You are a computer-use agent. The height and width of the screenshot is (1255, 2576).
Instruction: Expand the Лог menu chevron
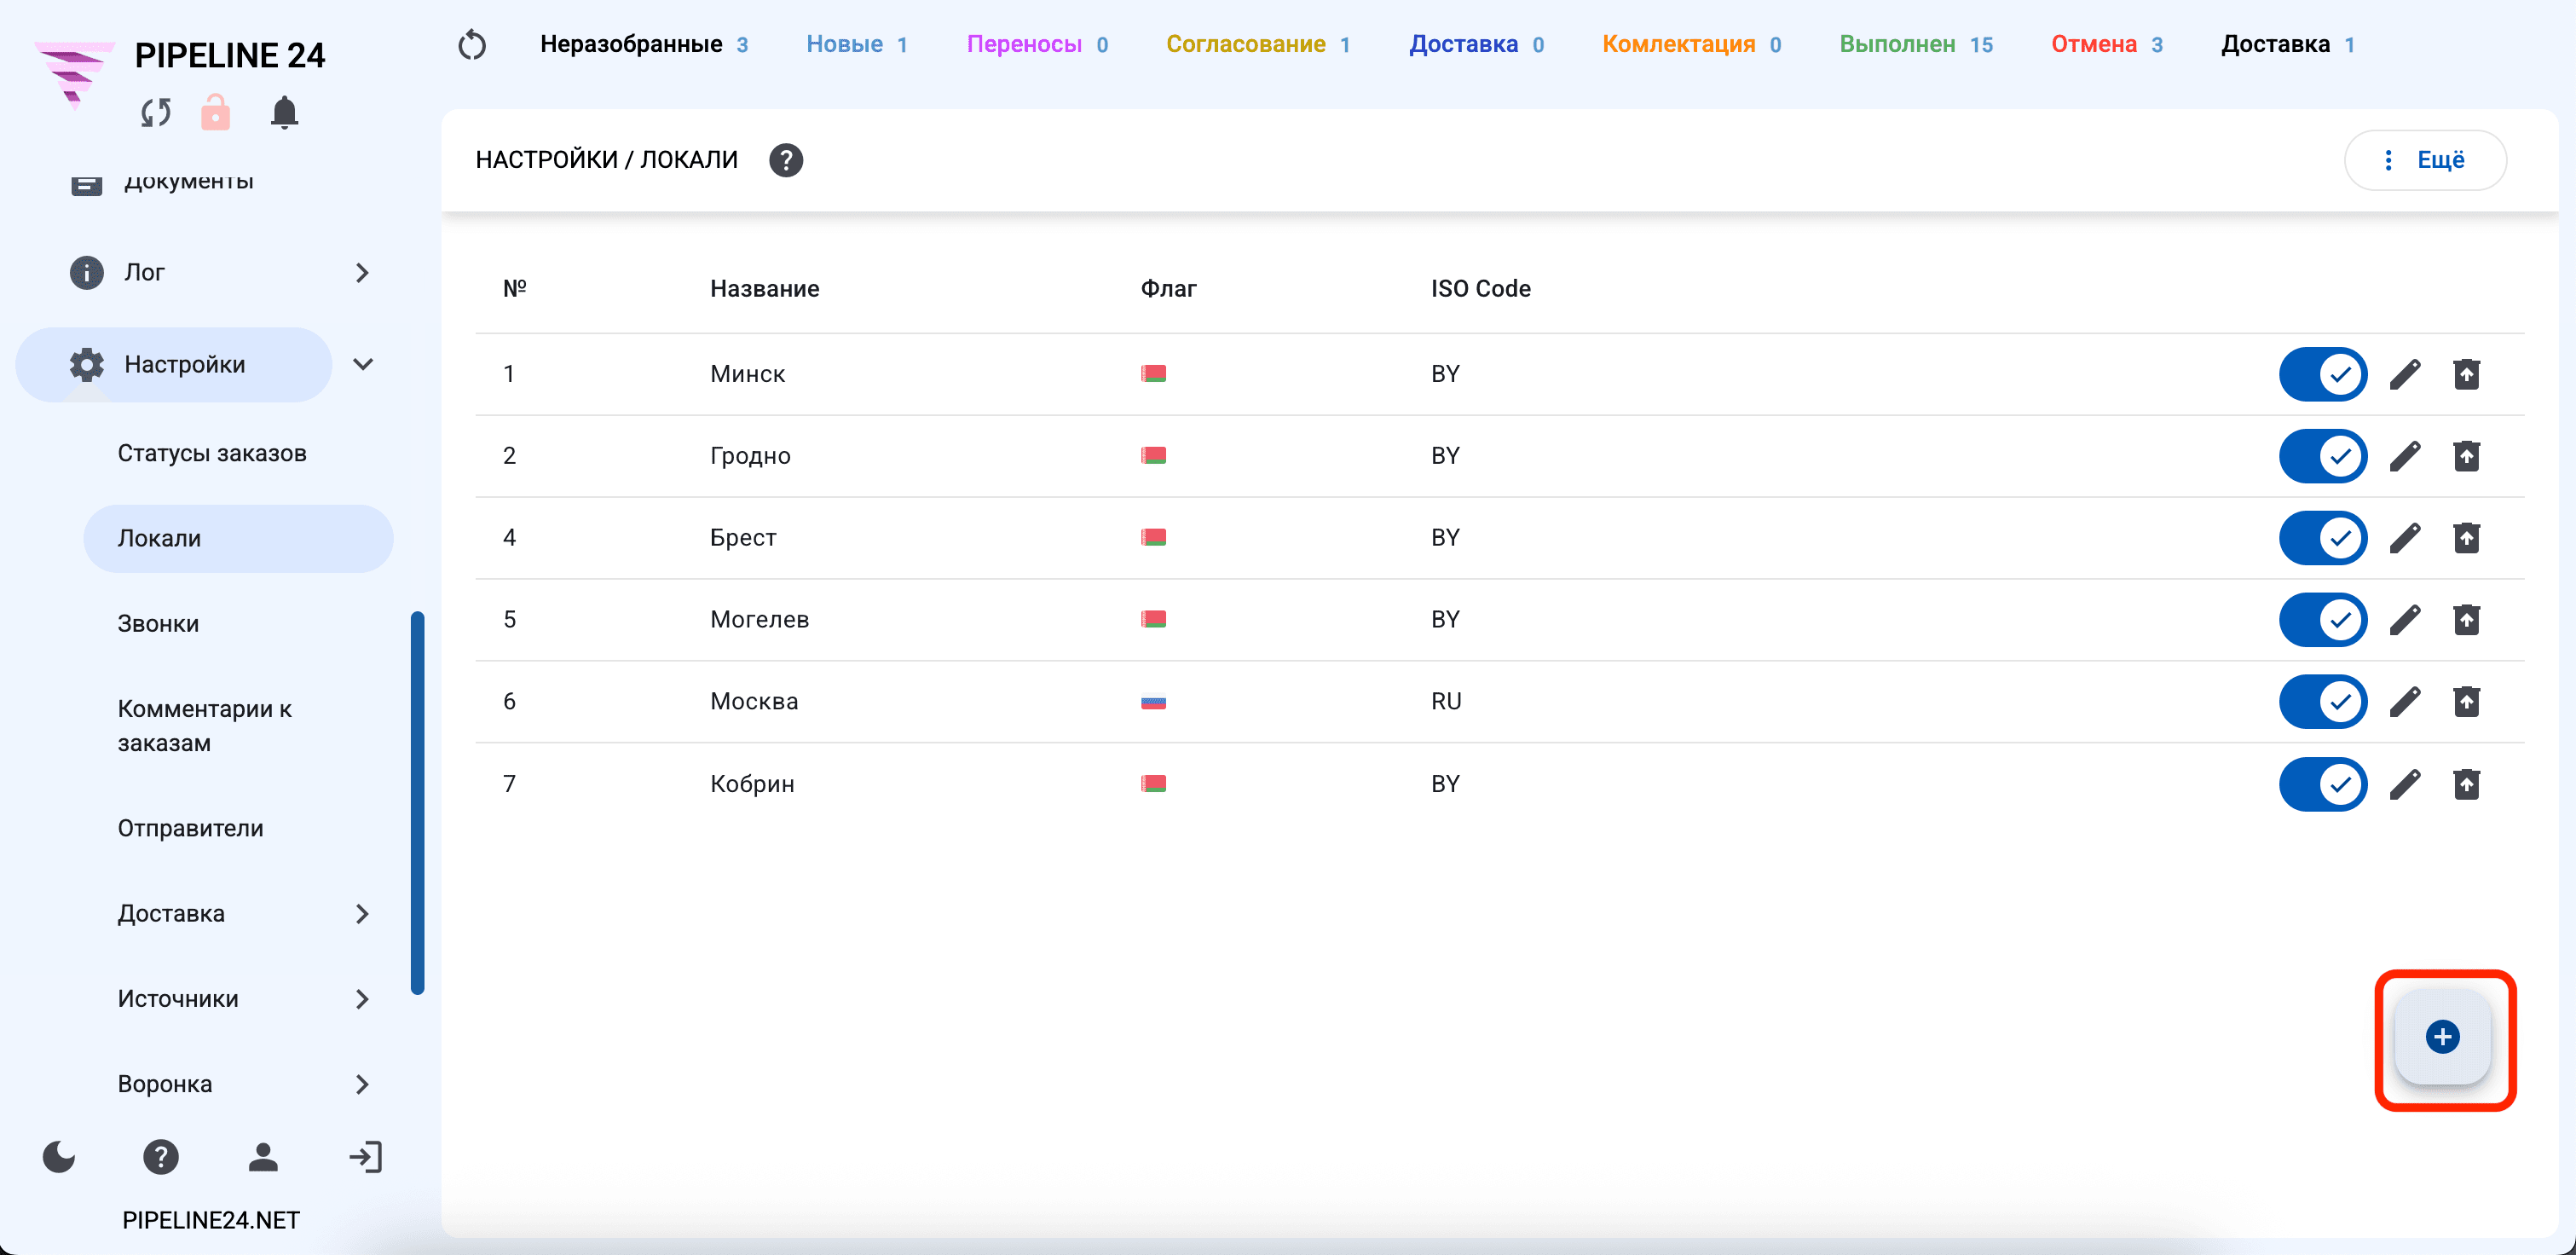pyautogui.click(x=362, y=272)
